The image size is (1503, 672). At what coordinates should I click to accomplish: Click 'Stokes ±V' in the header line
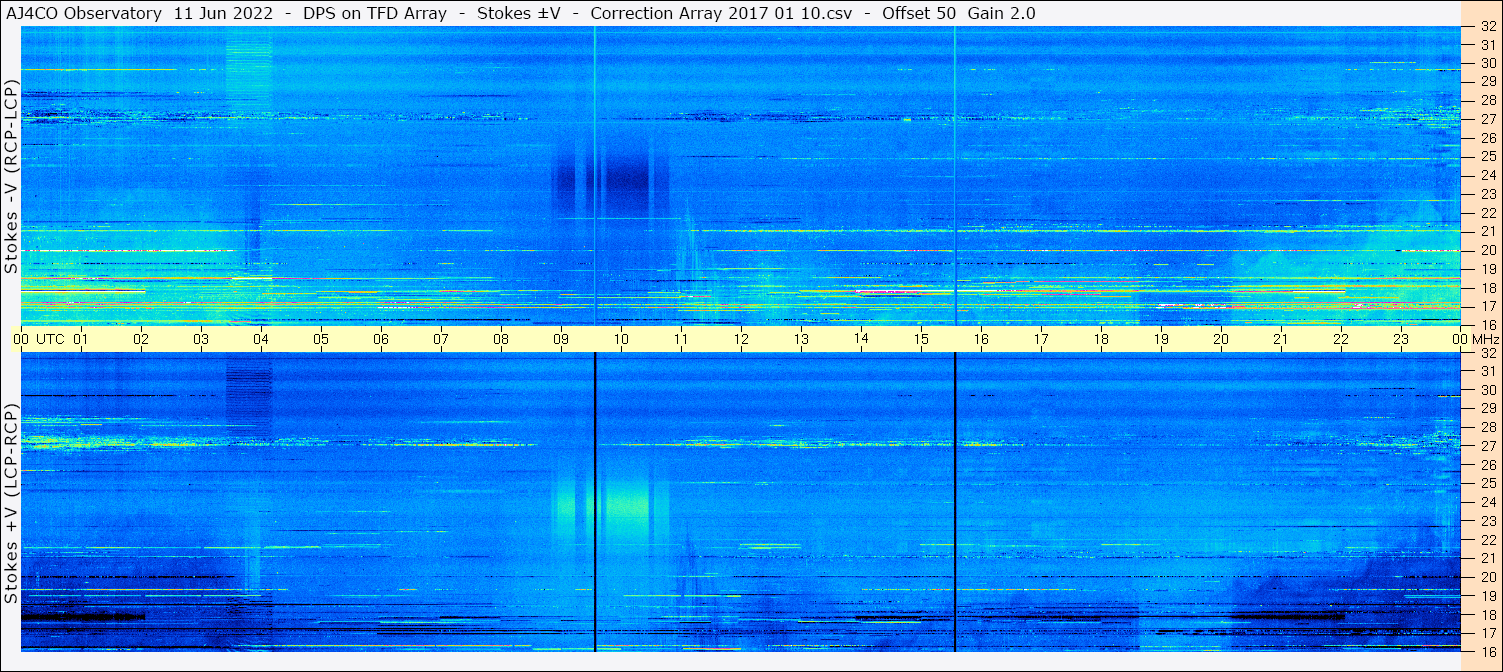point(519,14)
